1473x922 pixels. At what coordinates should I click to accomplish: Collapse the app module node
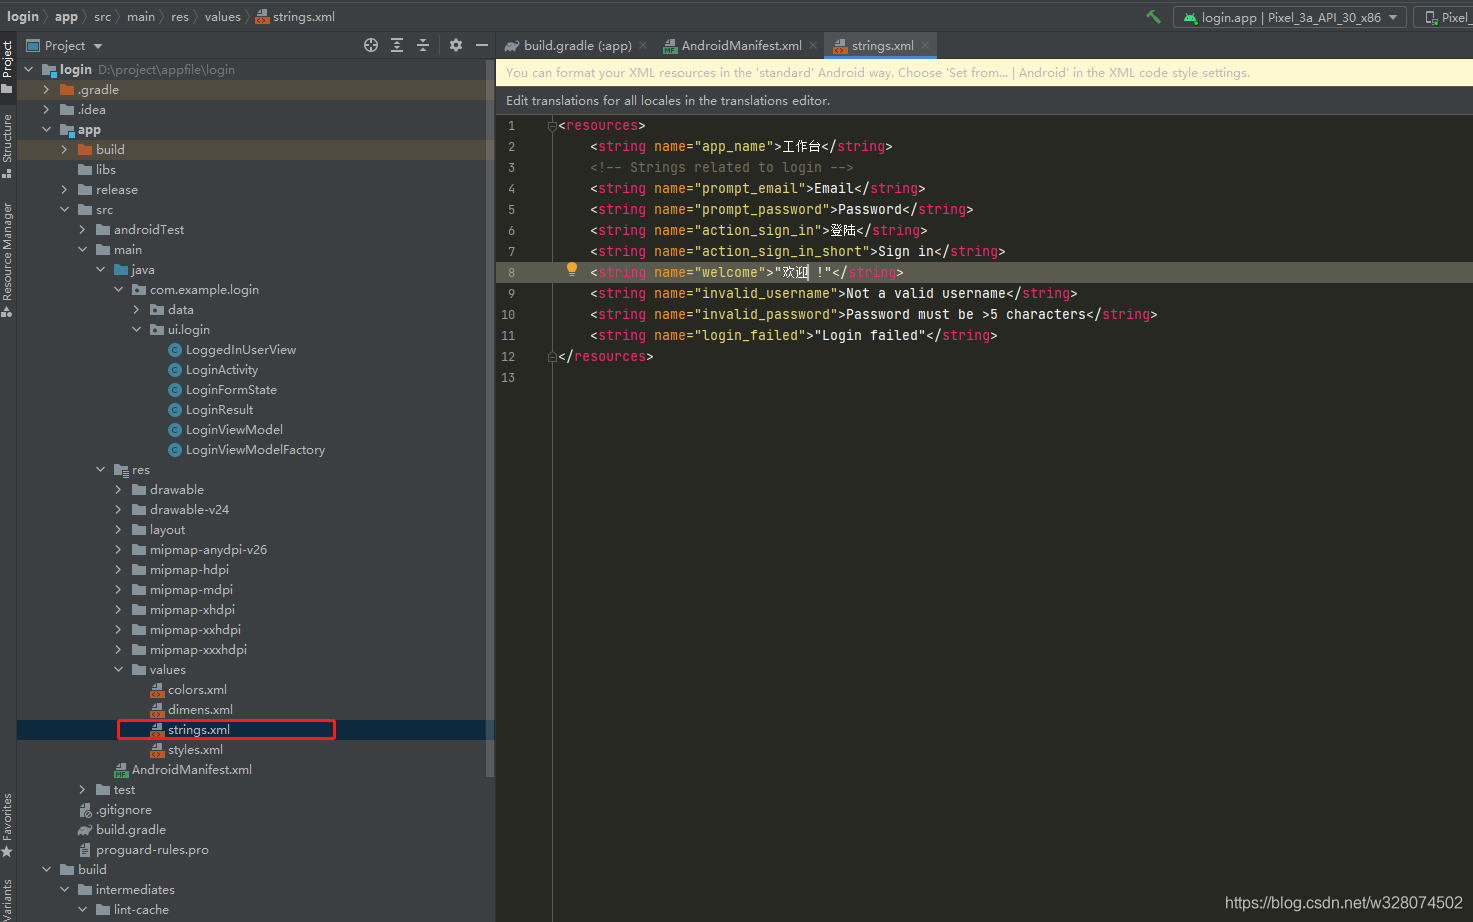coord(46,130)
